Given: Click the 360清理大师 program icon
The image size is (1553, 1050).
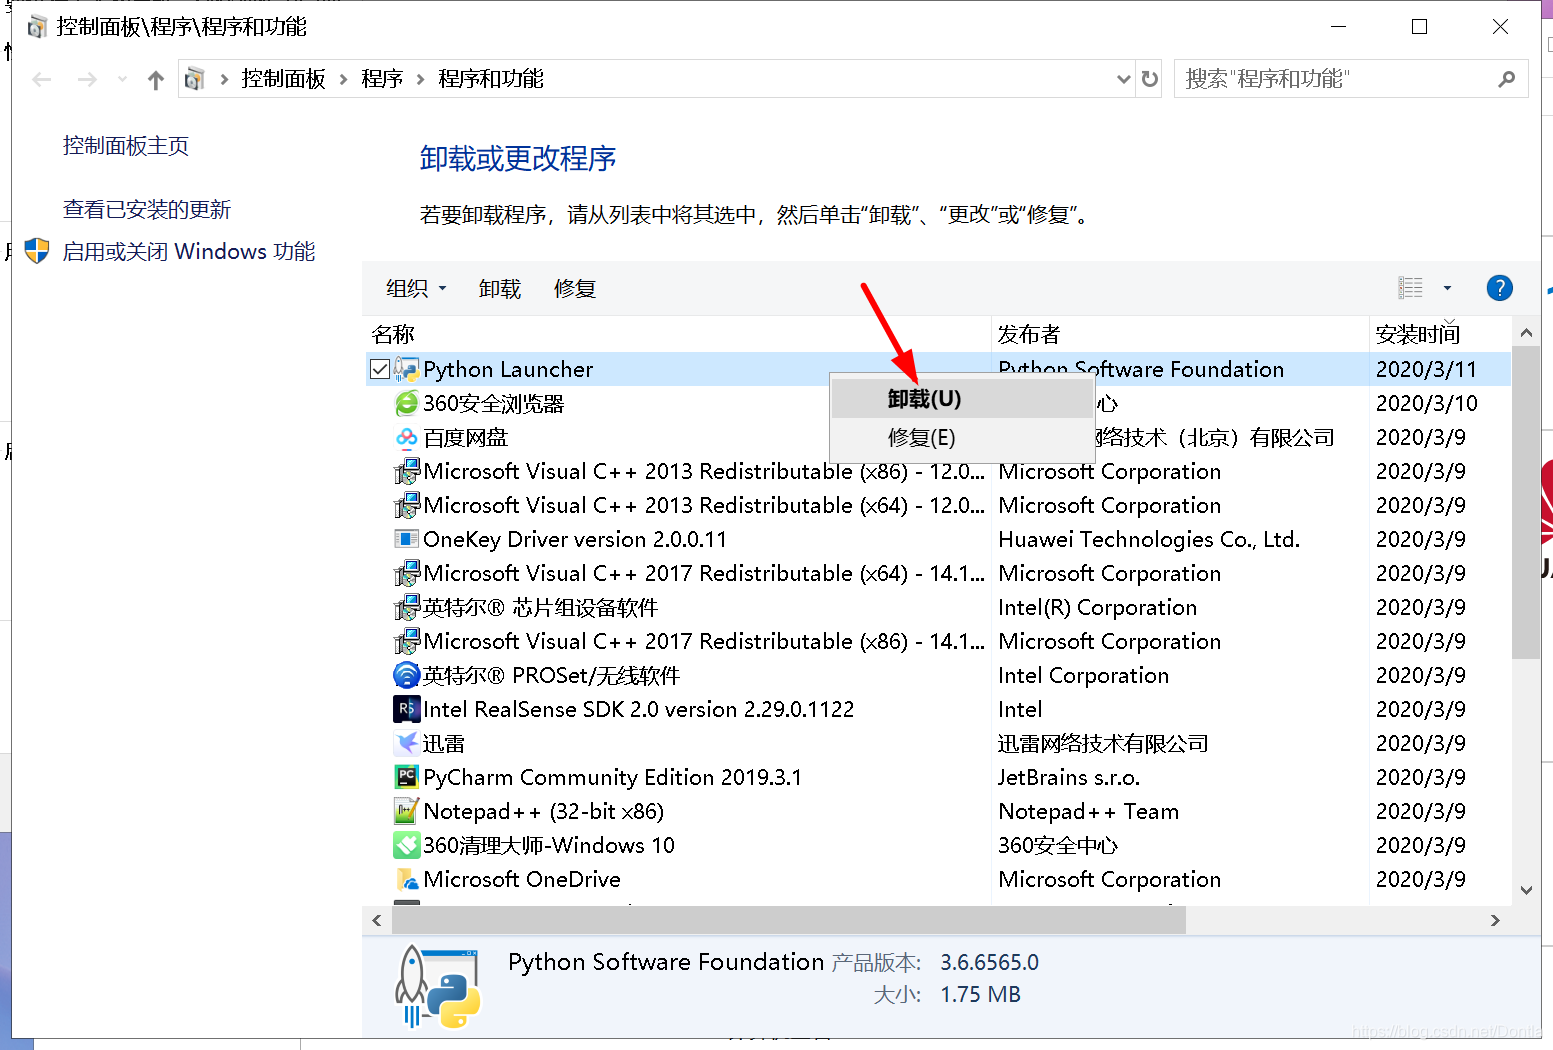Looking at the screenshot, I should 406,845.
